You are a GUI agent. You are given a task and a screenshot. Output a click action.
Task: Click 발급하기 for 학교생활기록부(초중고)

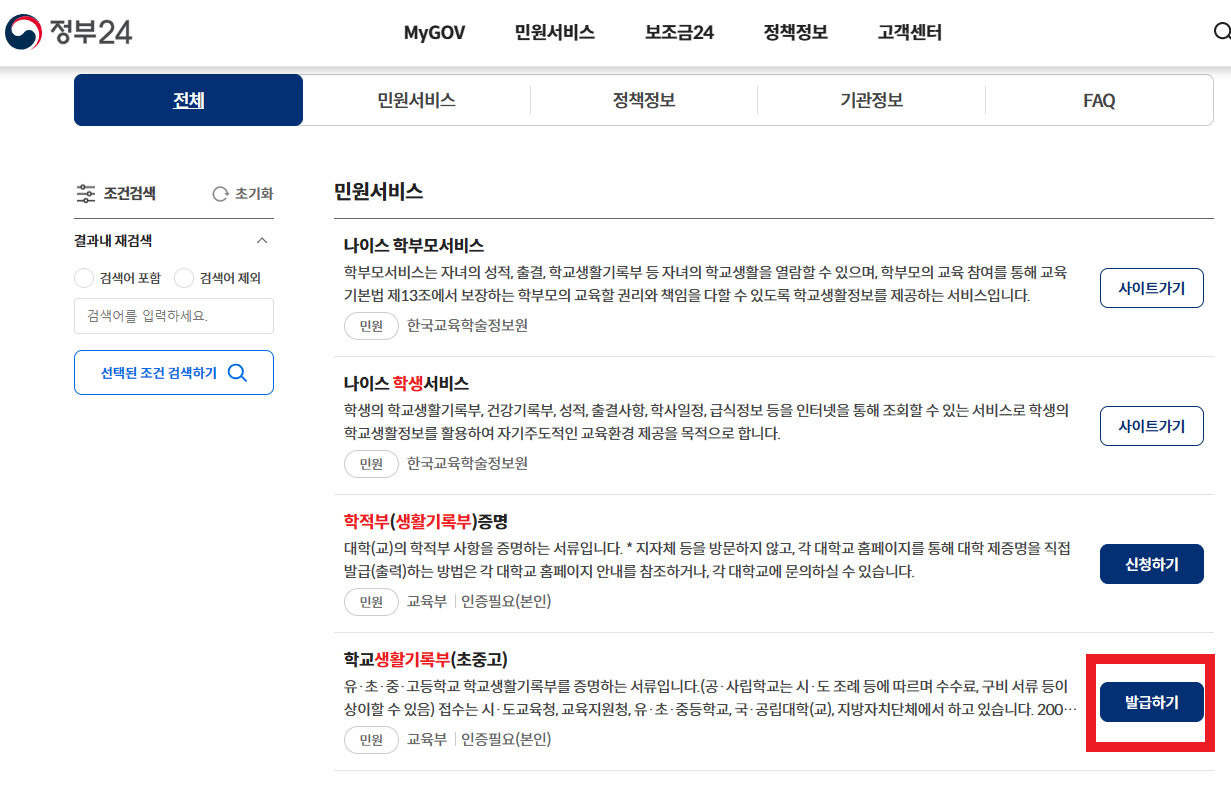pos(1152,702)
